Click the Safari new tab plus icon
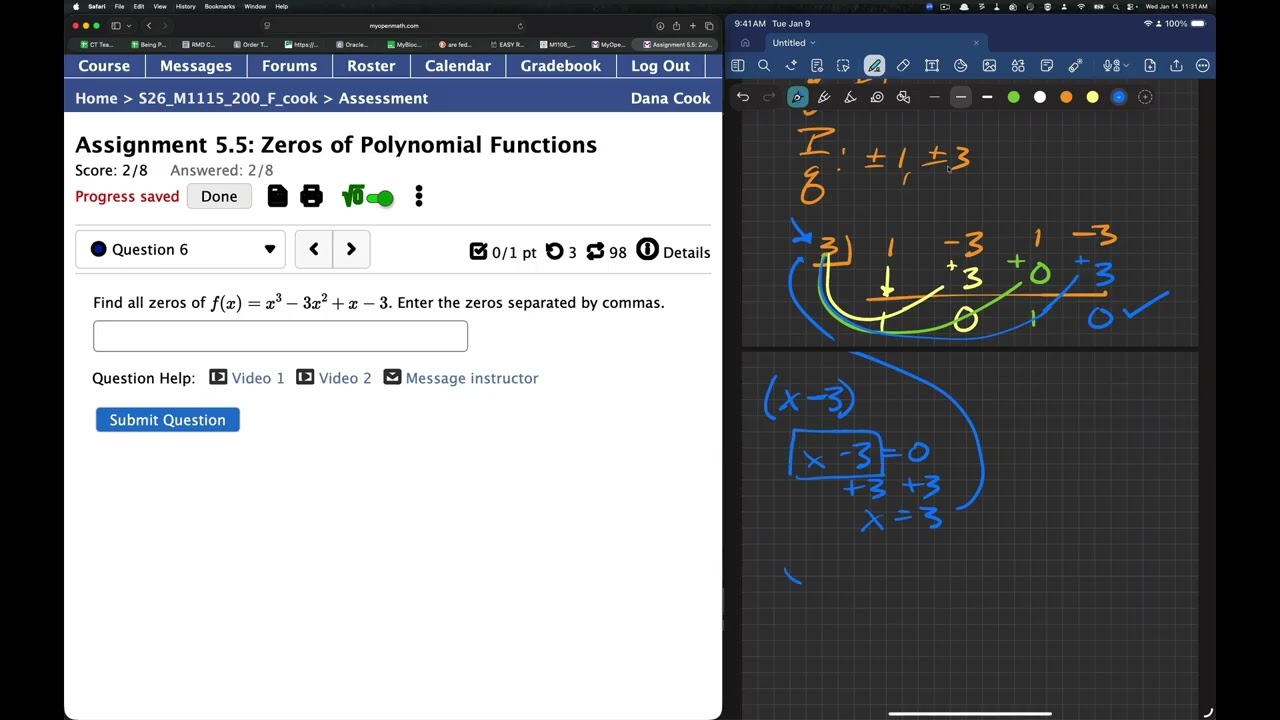The width and height of the screenshot is (1280, 720). (x=692, y=26)
